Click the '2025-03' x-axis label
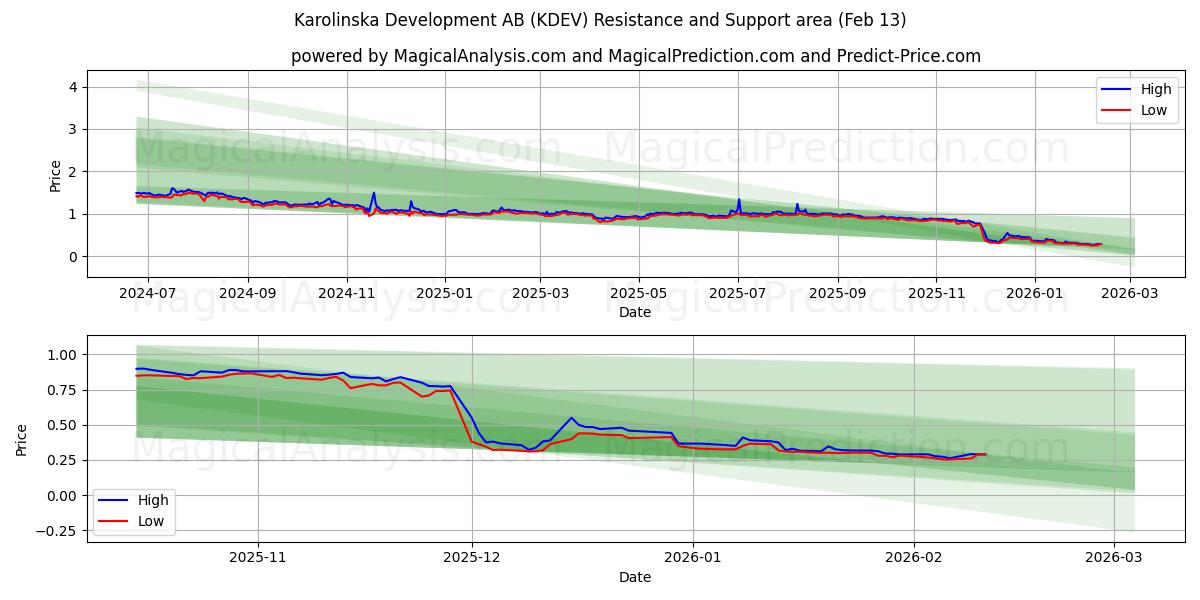The height and width of the screenshot is (600, 1200). (540, 292)
